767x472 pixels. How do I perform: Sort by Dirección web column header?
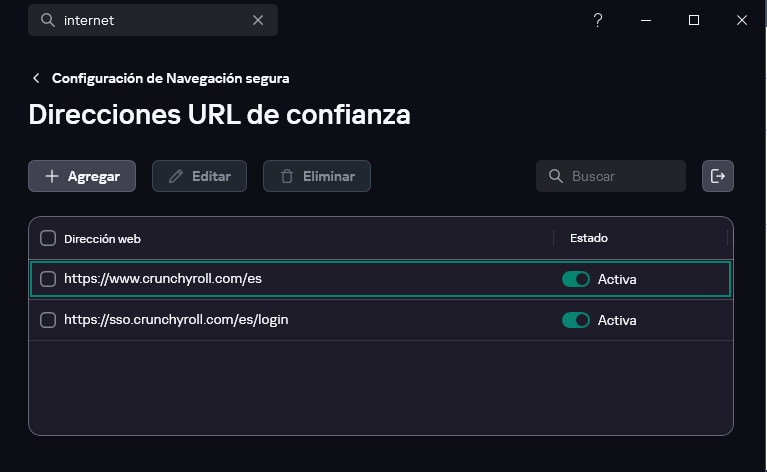(x=102, y=238)
